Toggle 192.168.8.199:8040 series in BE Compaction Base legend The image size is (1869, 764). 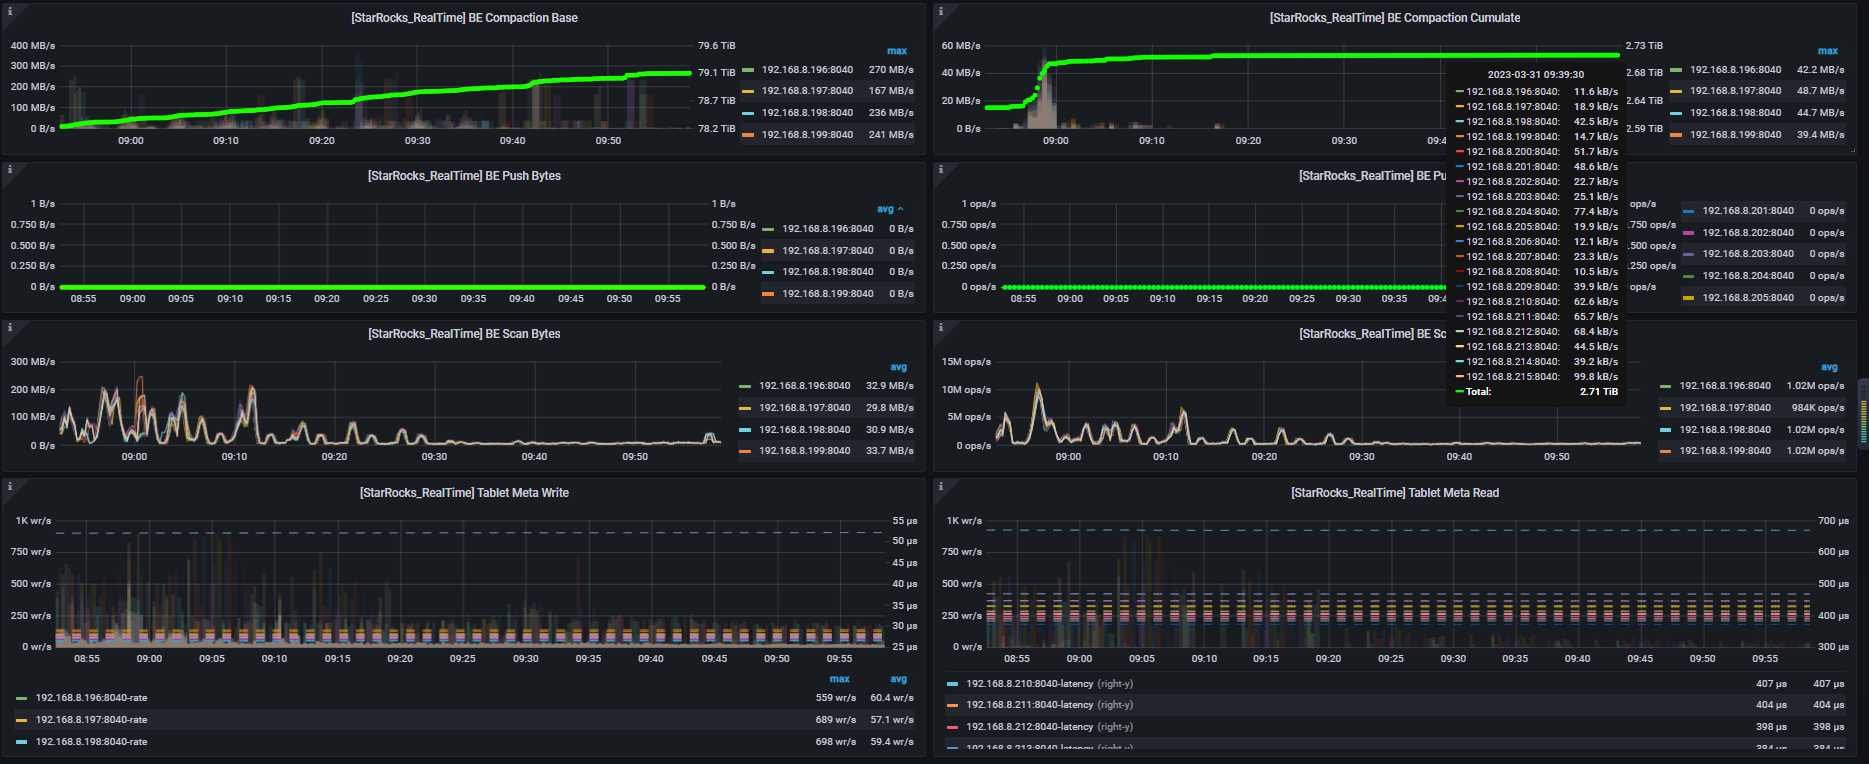point(807,135)
